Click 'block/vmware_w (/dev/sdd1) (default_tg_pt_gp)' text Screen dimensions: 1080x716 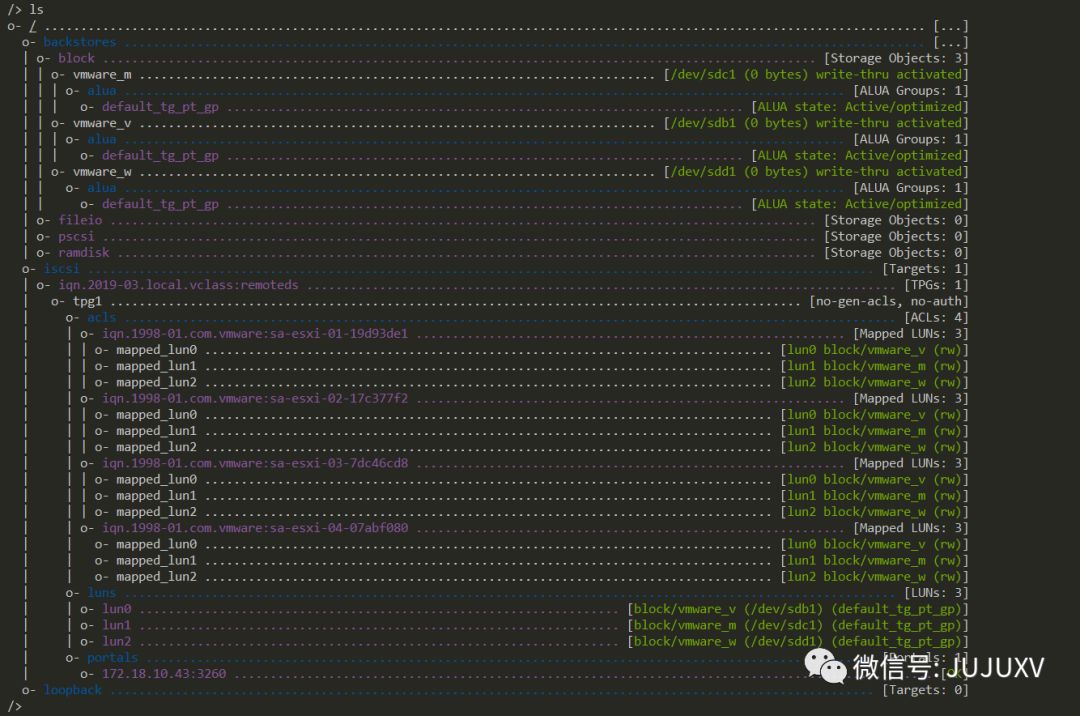coord(798,641)
